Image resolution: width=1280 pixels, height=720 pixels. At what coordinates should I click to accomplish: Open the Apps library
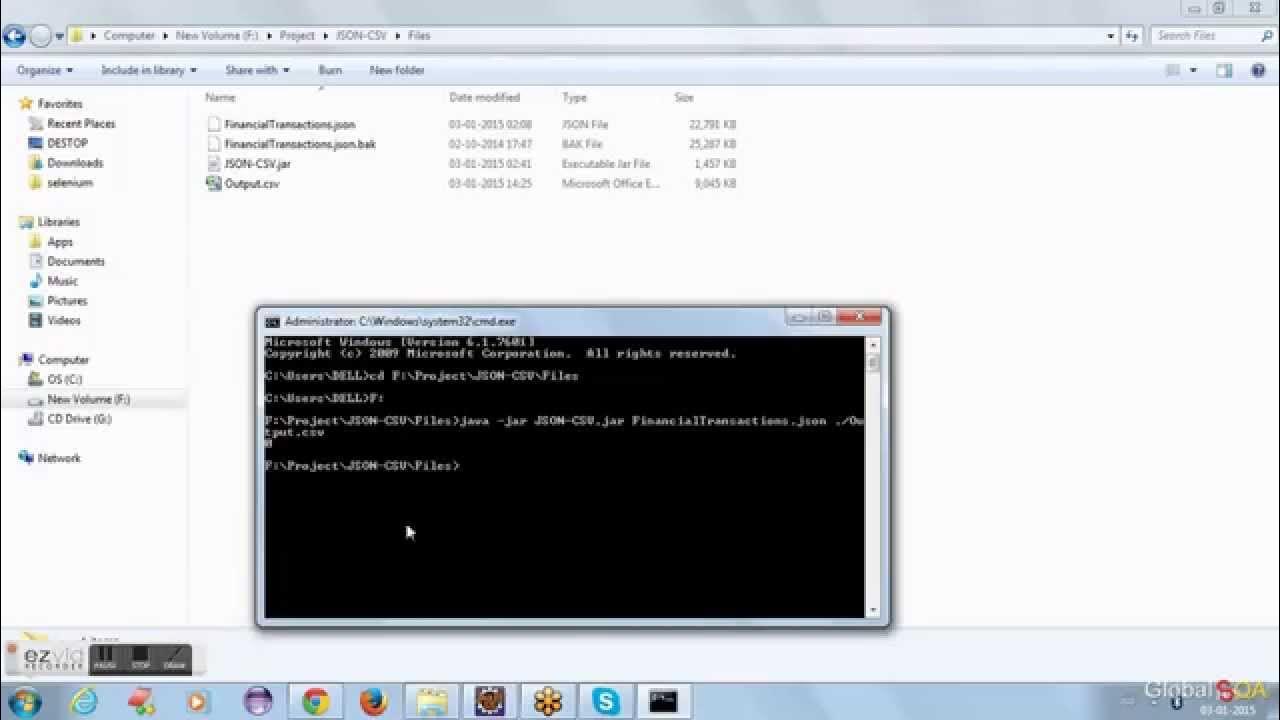(60, 241)
